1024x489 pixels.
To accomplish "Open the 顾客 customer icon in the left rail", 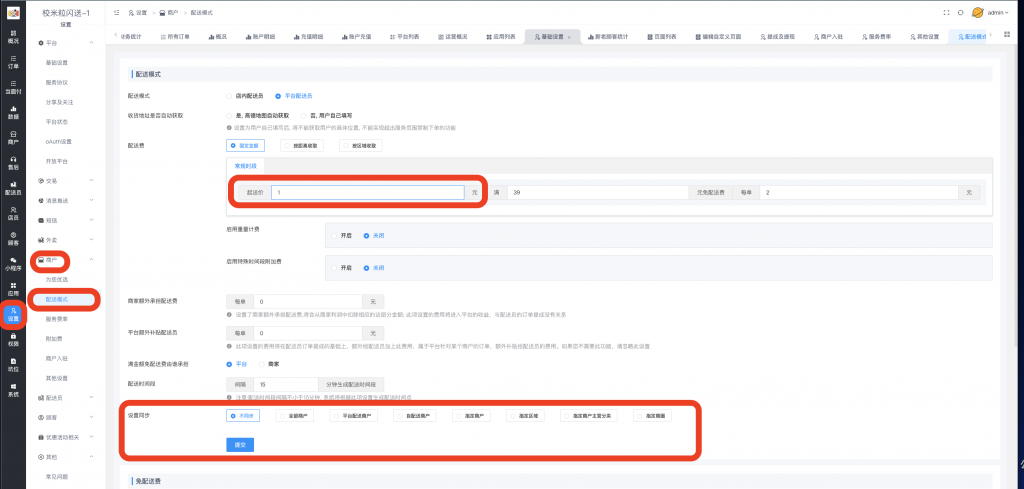I will (x=13, y=238).
